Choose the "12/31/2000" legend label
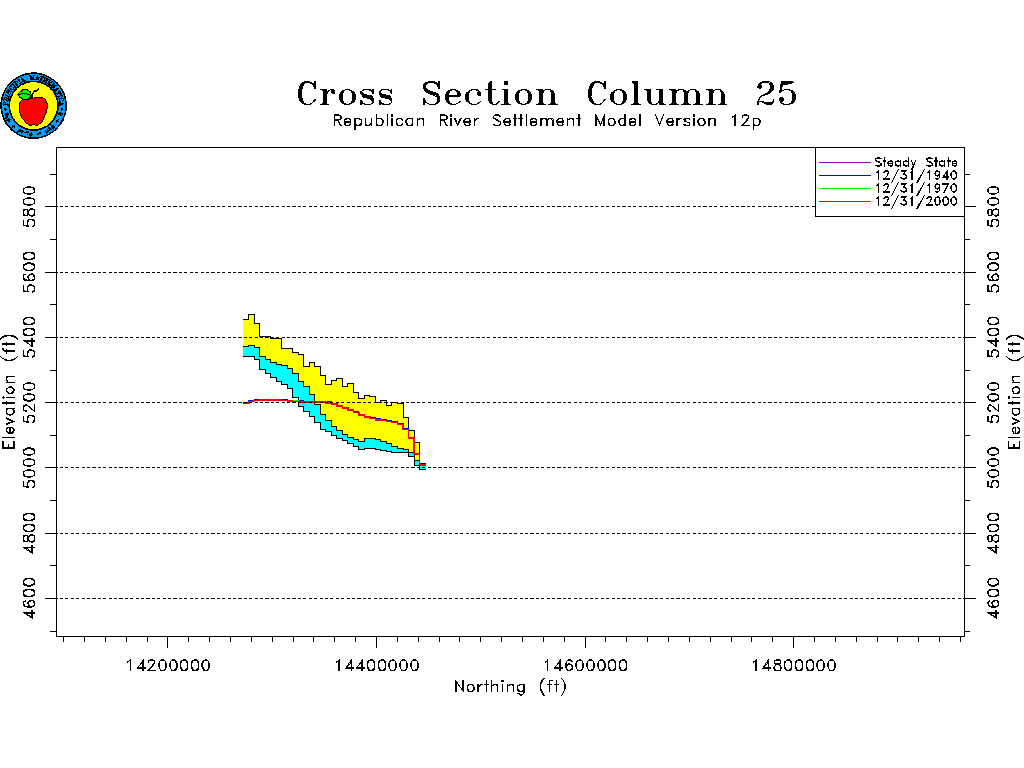Screen dimensions: 1024x768 point(916,201)
